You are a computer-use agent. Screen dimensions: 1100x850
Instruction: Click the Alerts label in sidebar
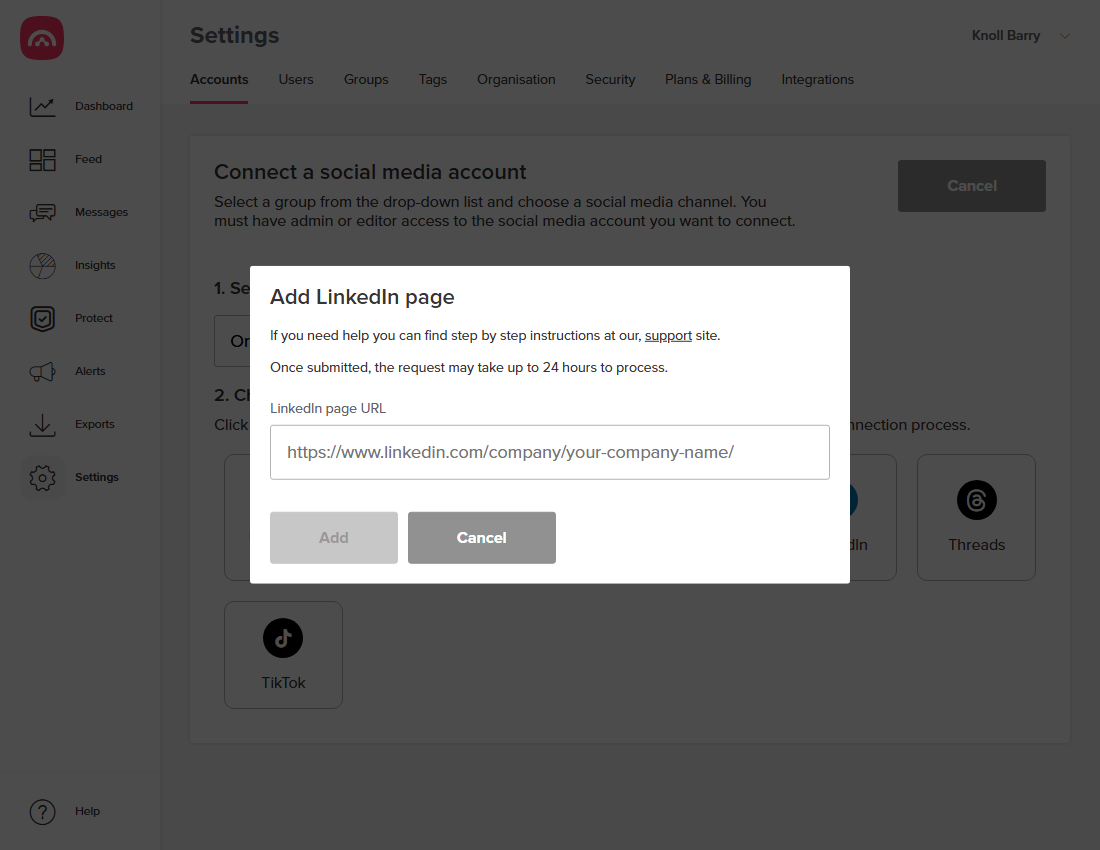pyautogui.click(x=90, y=371)
